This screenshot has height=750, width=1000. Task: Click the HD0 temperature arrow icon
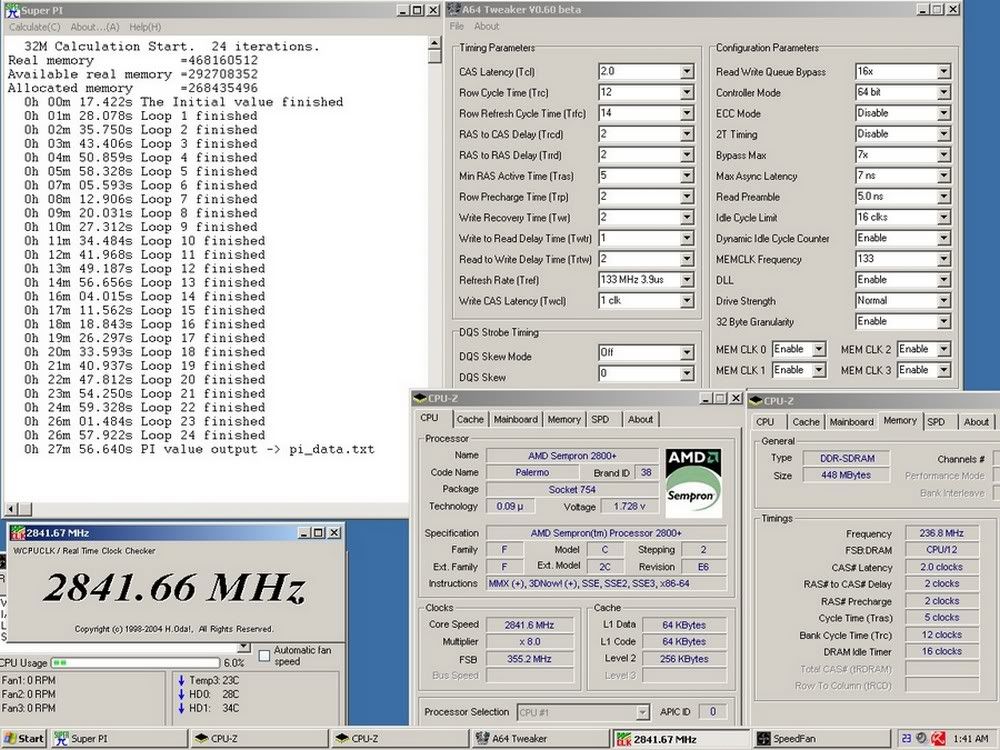tap(181, 695)
